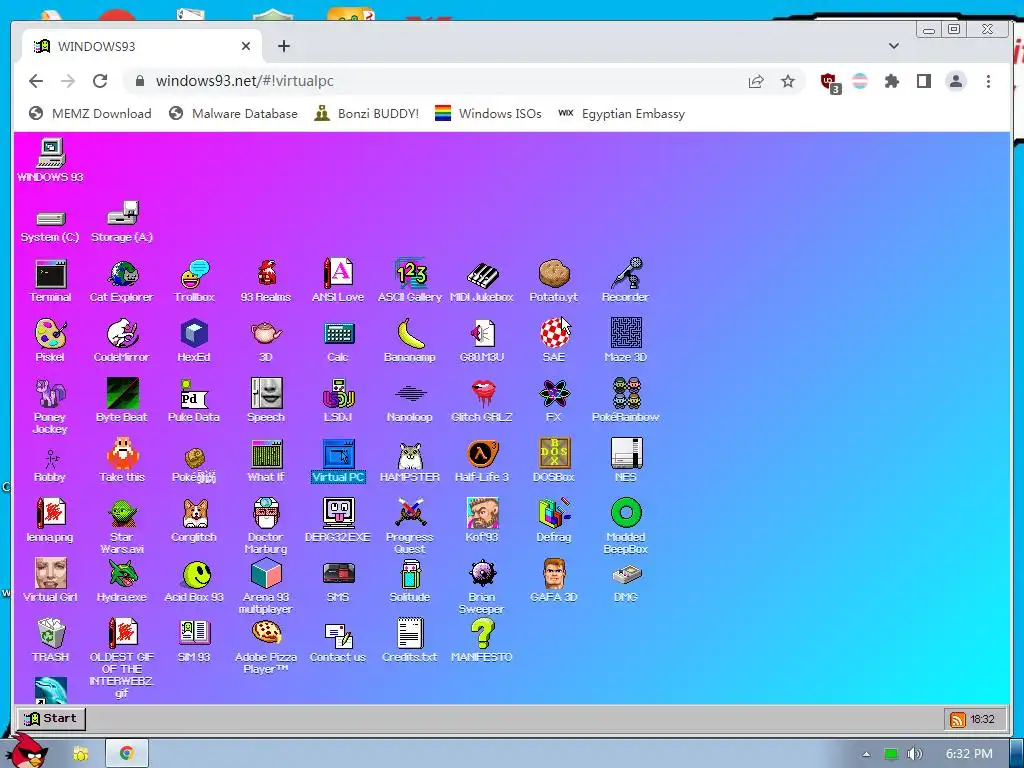Open Maze 3D icon
The width and height of the screenshot is (1024, 768).
(x=626, y=340)
